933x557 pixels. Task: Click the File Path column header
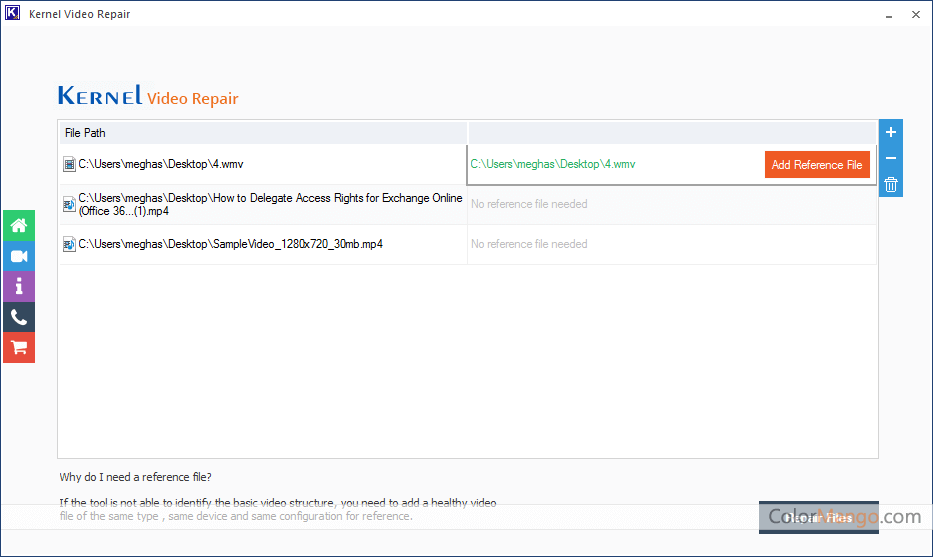pos(86,133)
